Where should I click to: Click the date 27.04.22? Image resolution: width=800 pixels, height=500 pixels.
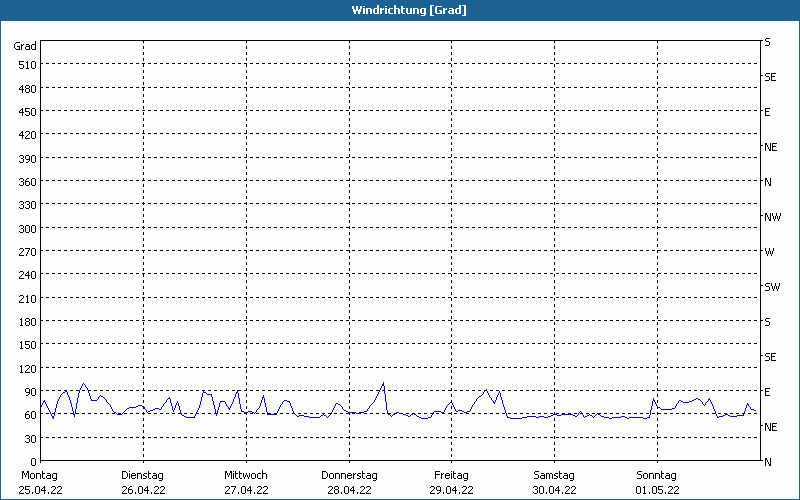246,490
